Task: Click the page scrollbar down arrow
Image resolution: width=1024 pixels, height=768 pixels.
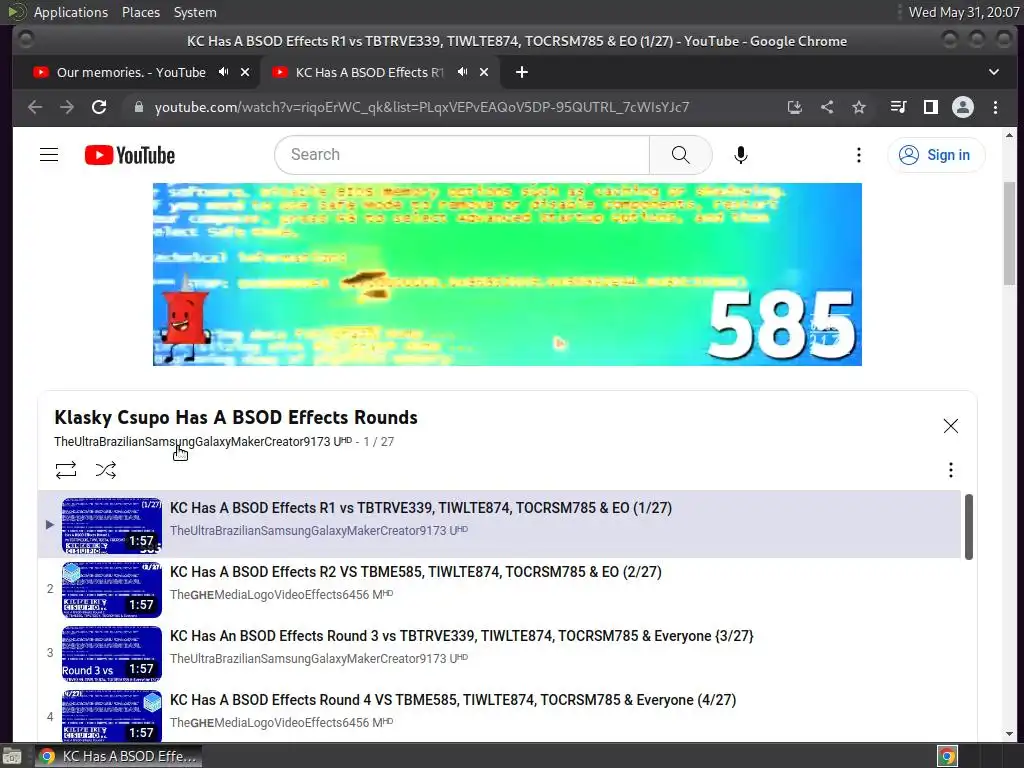Action: (1009, 733)
